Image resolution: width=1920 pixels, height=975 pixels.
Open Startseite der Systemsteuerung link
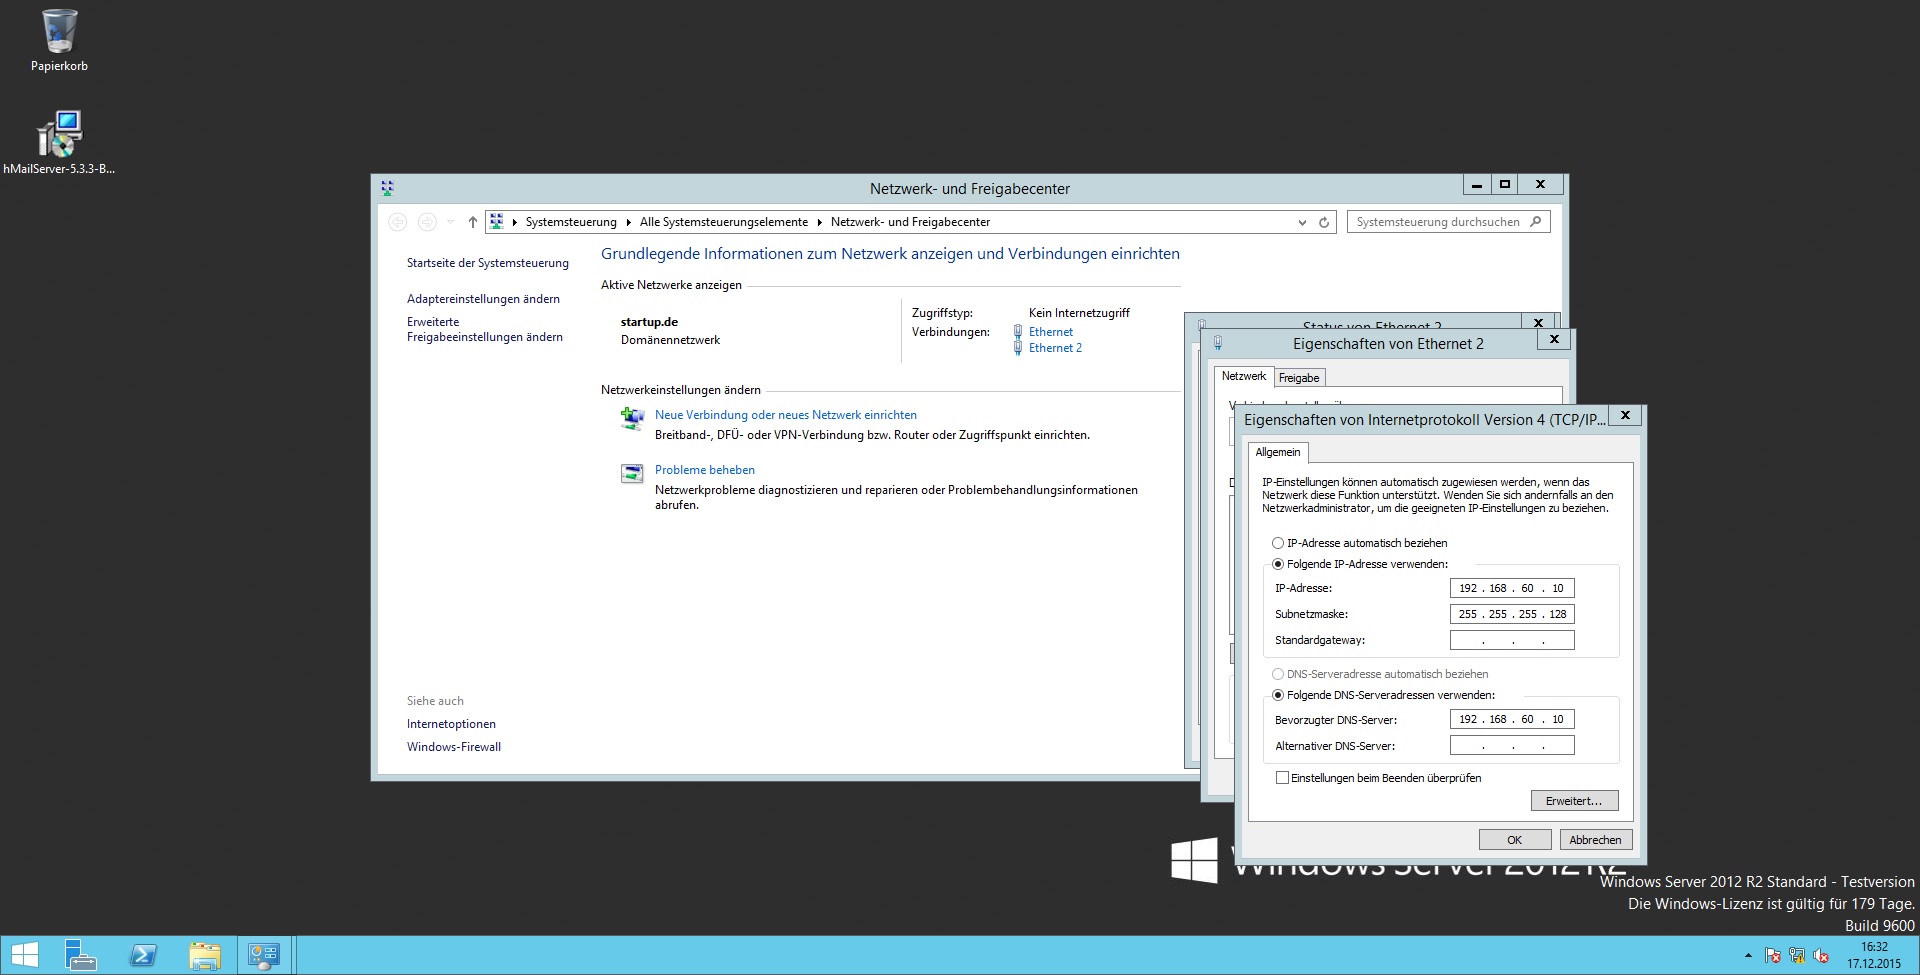coord(487,263)
